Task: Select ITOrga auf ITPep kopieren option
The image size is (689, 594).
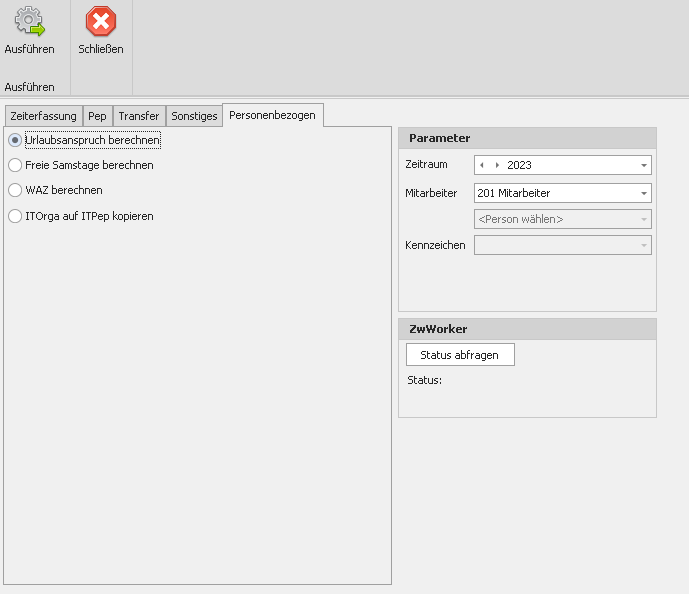Action: (15, 216)
